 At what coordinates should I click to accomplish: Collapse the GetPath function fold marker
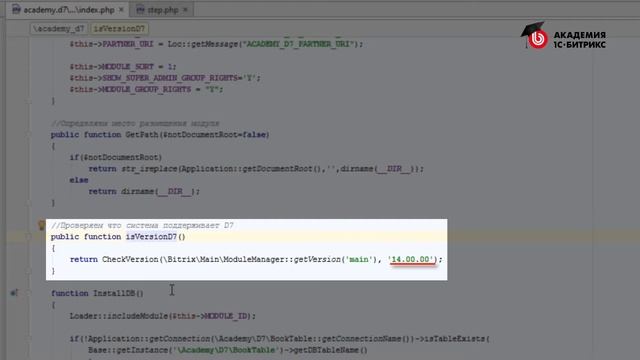[x=29, y=135]
